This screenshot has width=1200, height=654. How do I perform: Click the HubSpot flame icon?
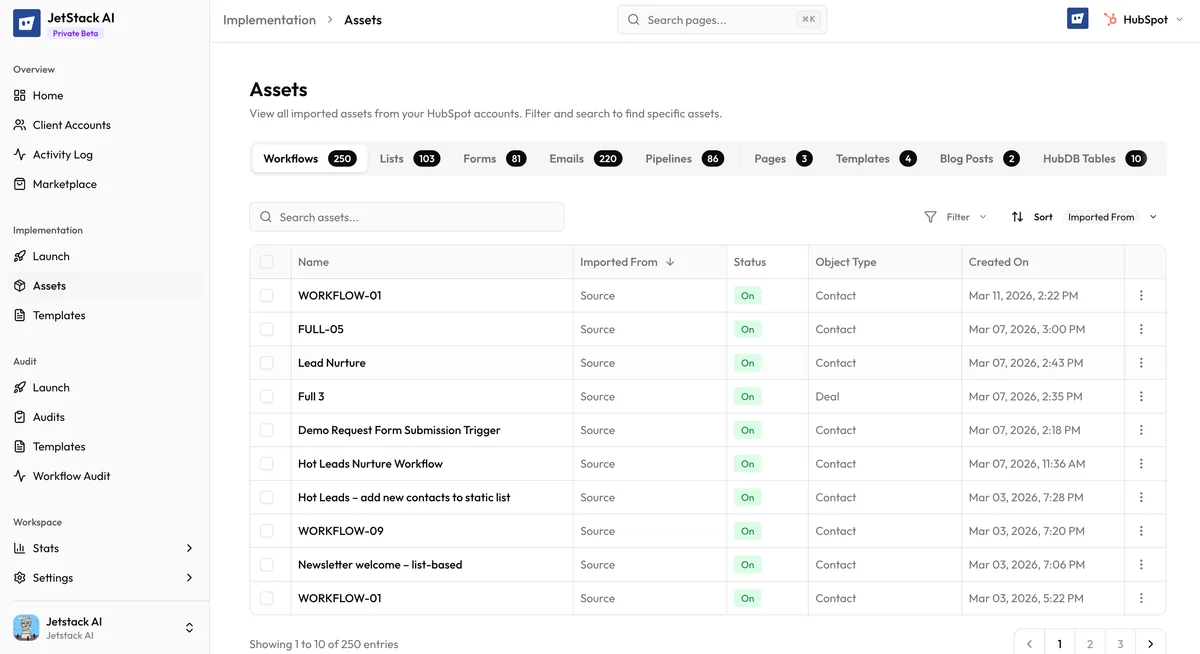[x=1110, y=18]
